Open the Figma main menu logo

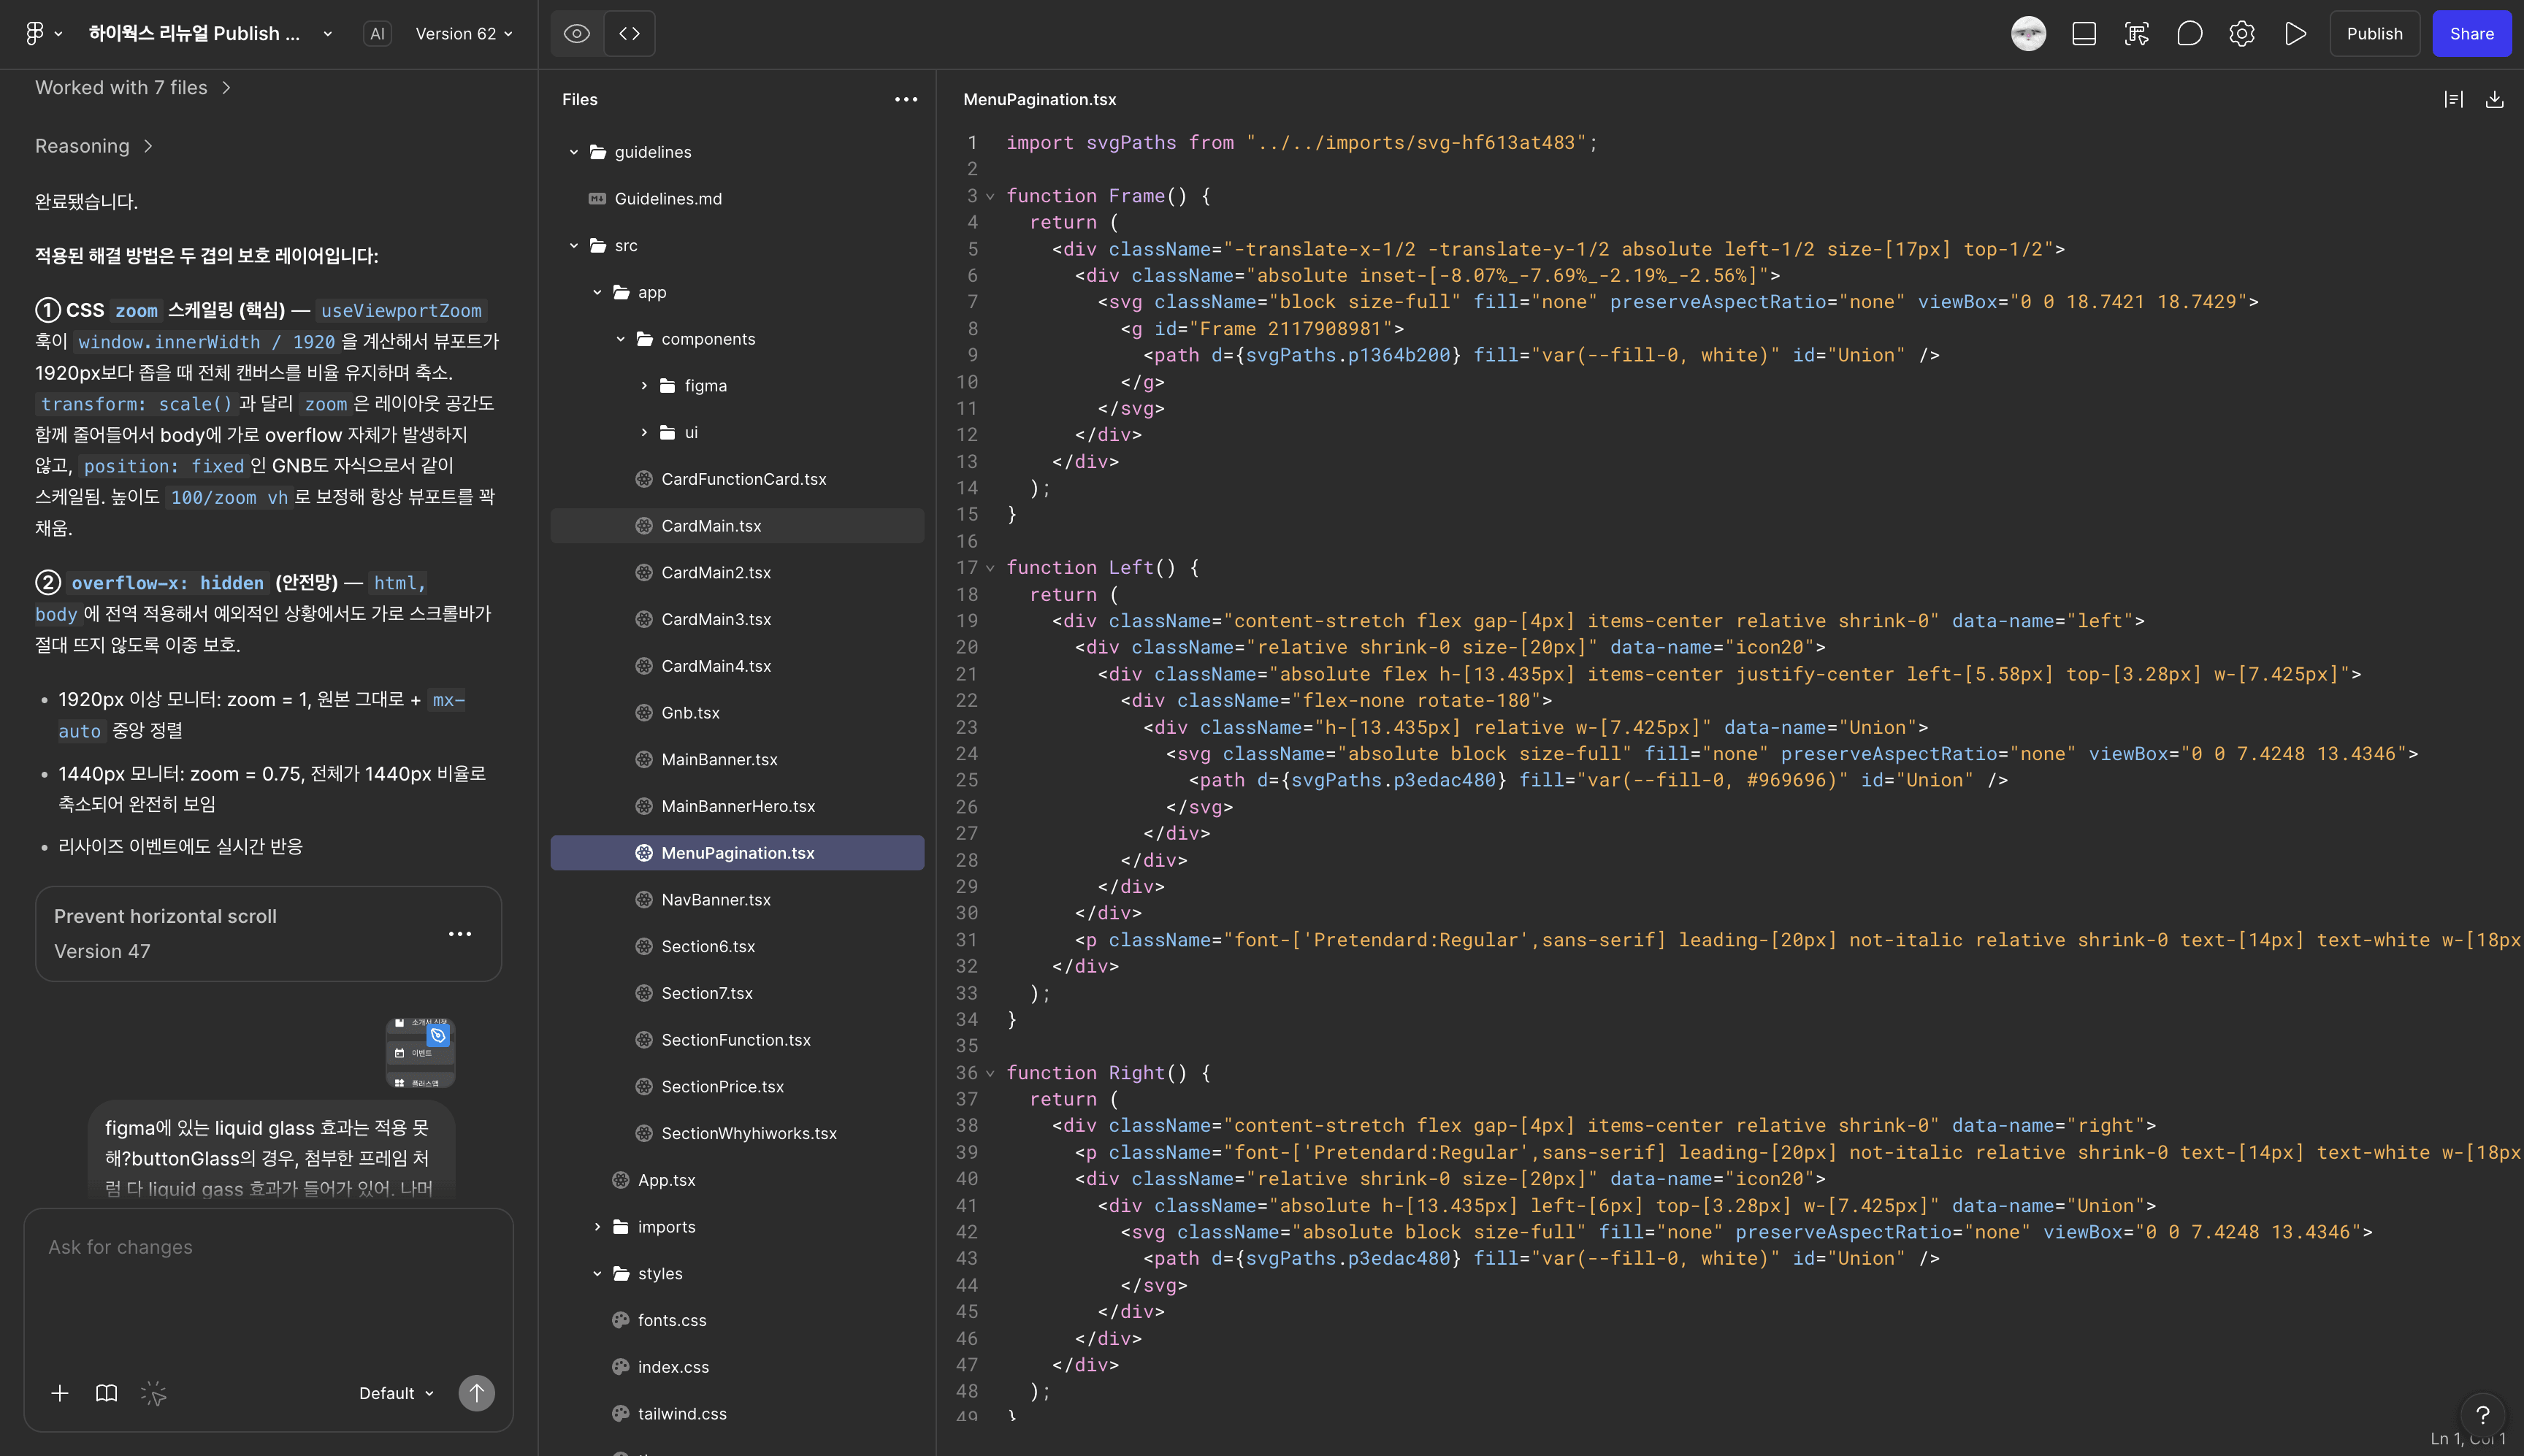coord(35,33)
